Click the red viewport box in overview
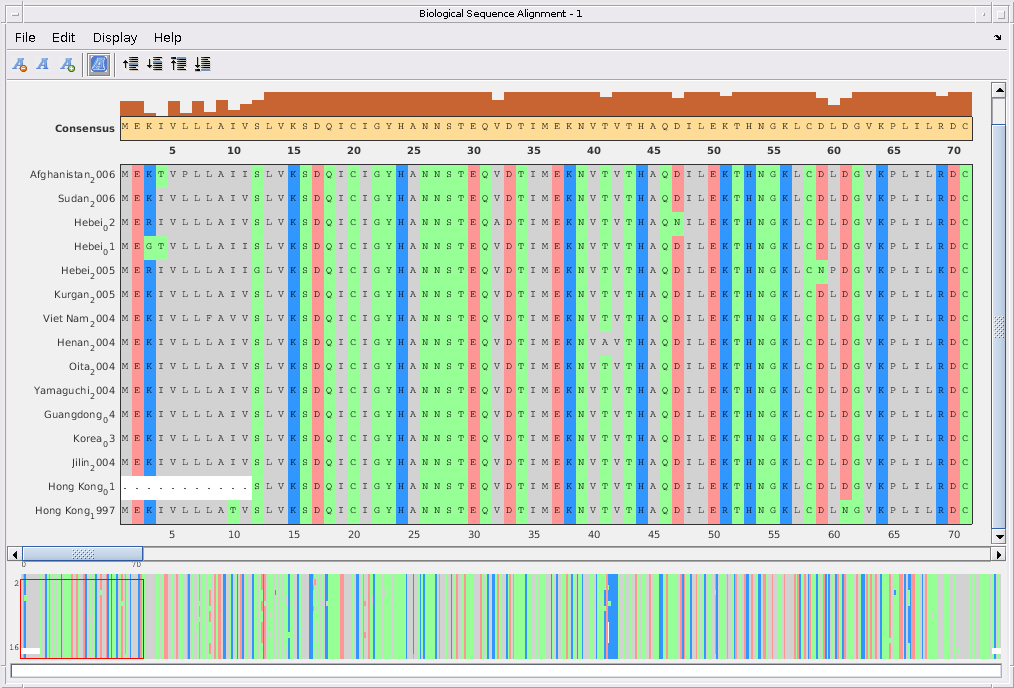The width and height of the screenshot is (1014, 688). click(x=82, y=619)
